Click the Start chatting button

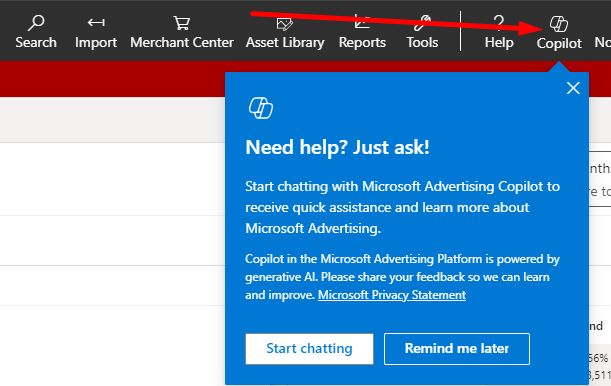coord(309,349)
